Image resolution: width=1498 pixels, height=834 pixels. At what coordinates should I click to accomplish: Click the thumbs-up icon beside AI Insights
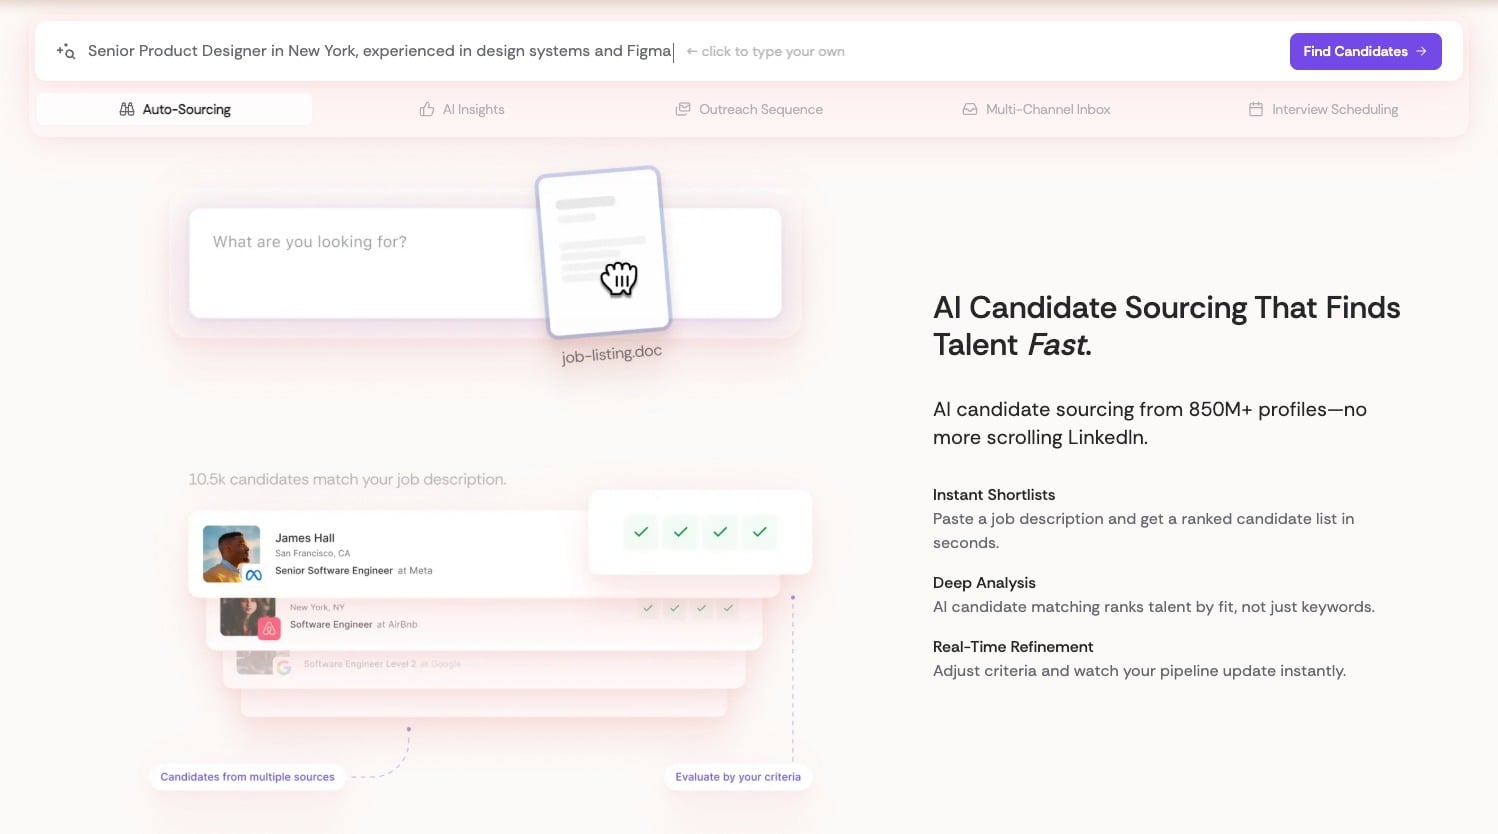(427, 109)
